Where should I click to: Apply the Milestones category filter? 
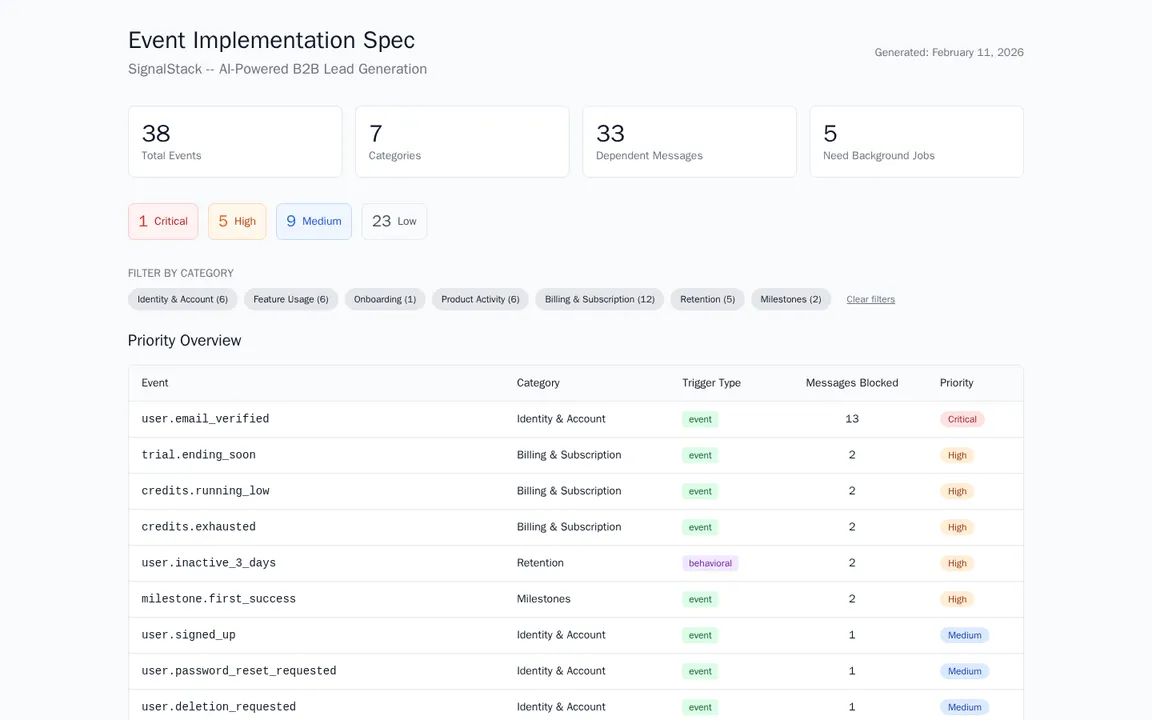click(790, 299)
